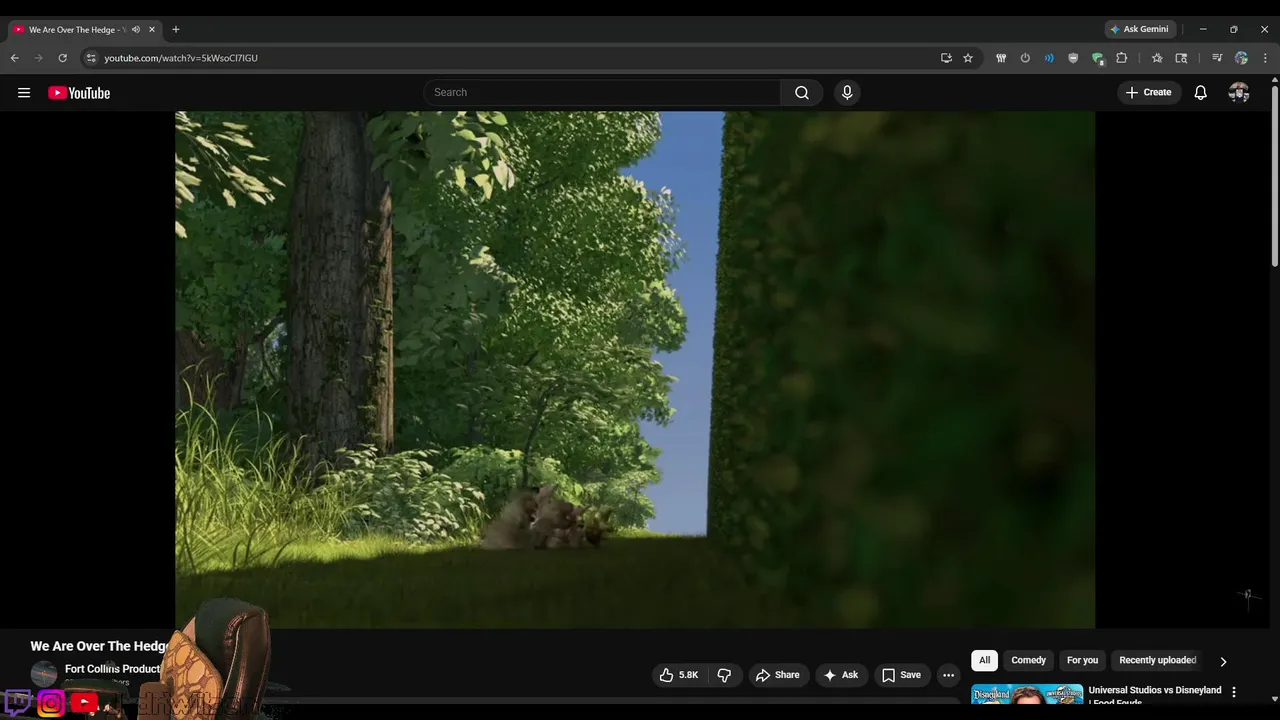Open the blue sound waves extension
The height and width of the screenshot is (720, 1280).
coord(1049,58)
